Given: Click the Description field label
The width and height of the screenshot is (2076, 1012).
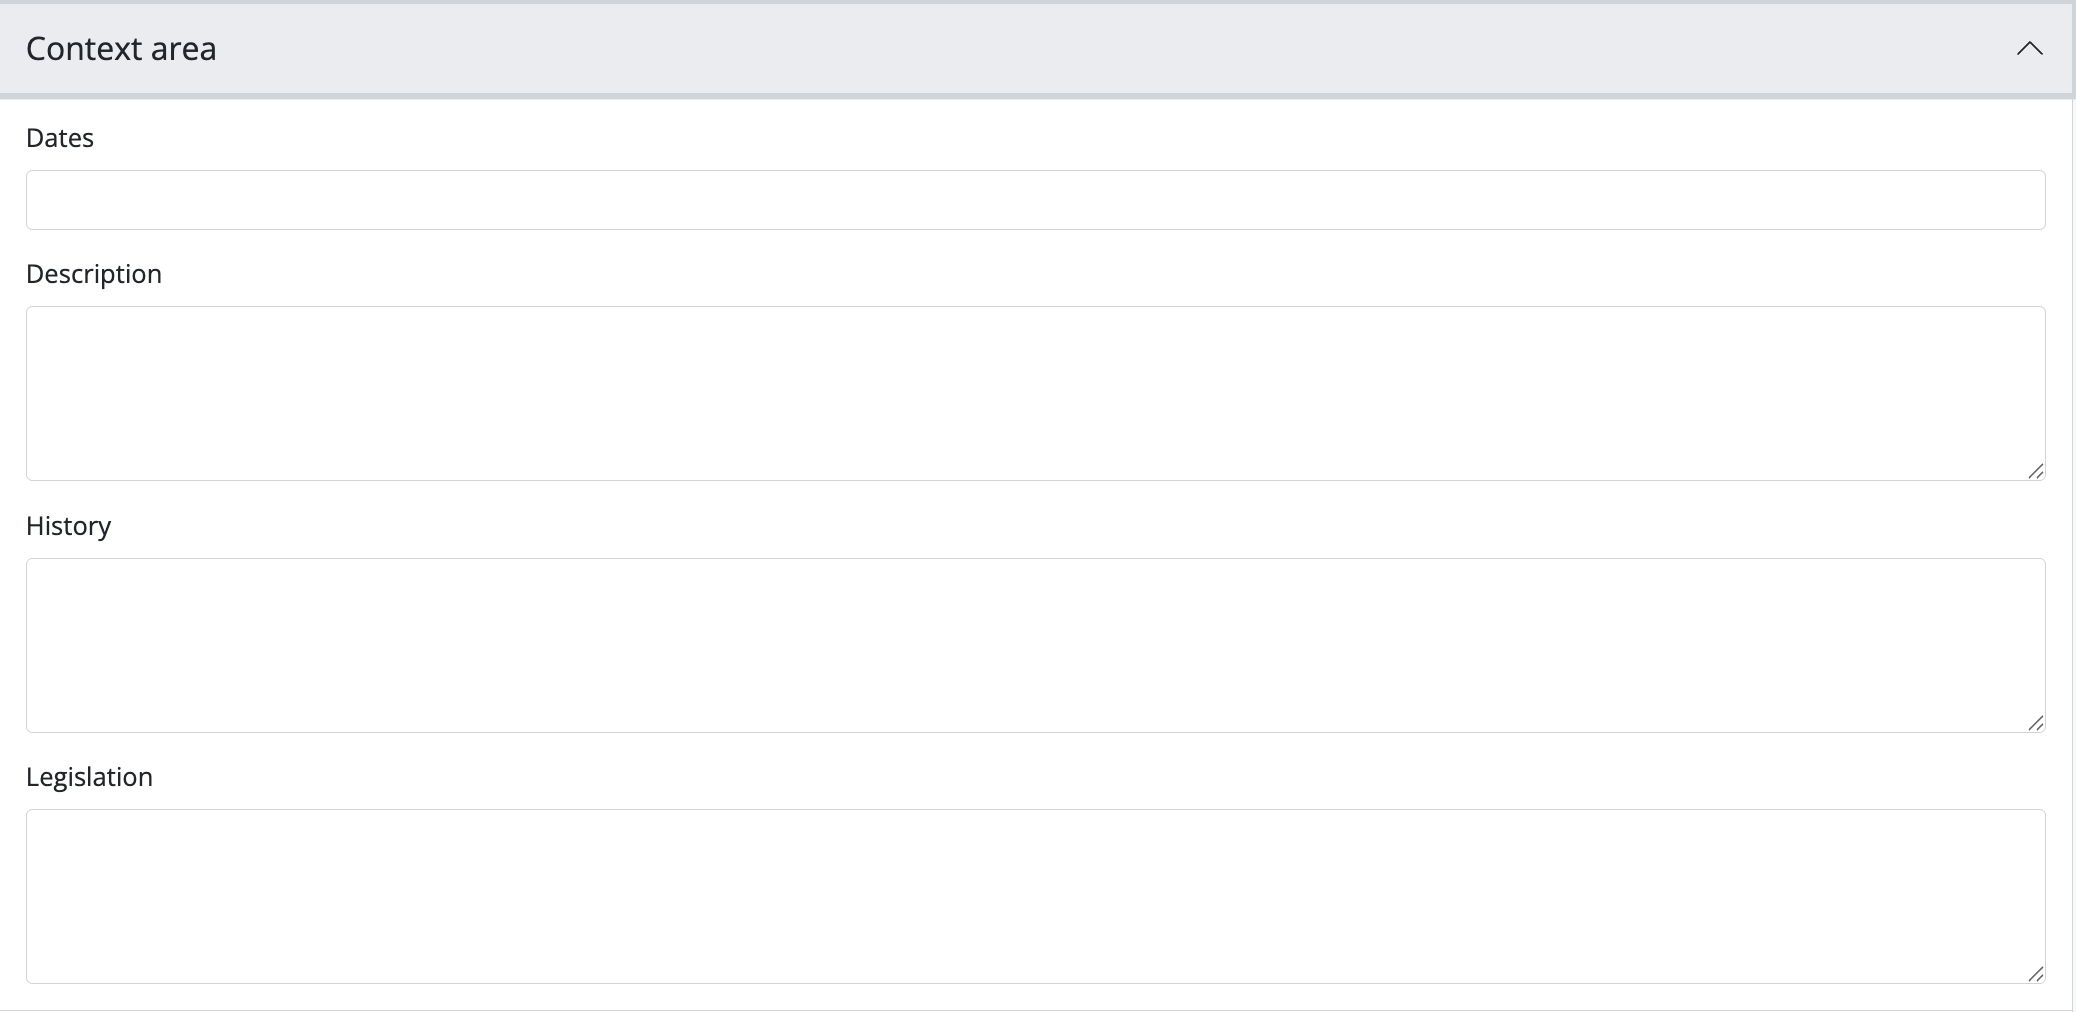Looking at the screenshot, I should point(94,274).
